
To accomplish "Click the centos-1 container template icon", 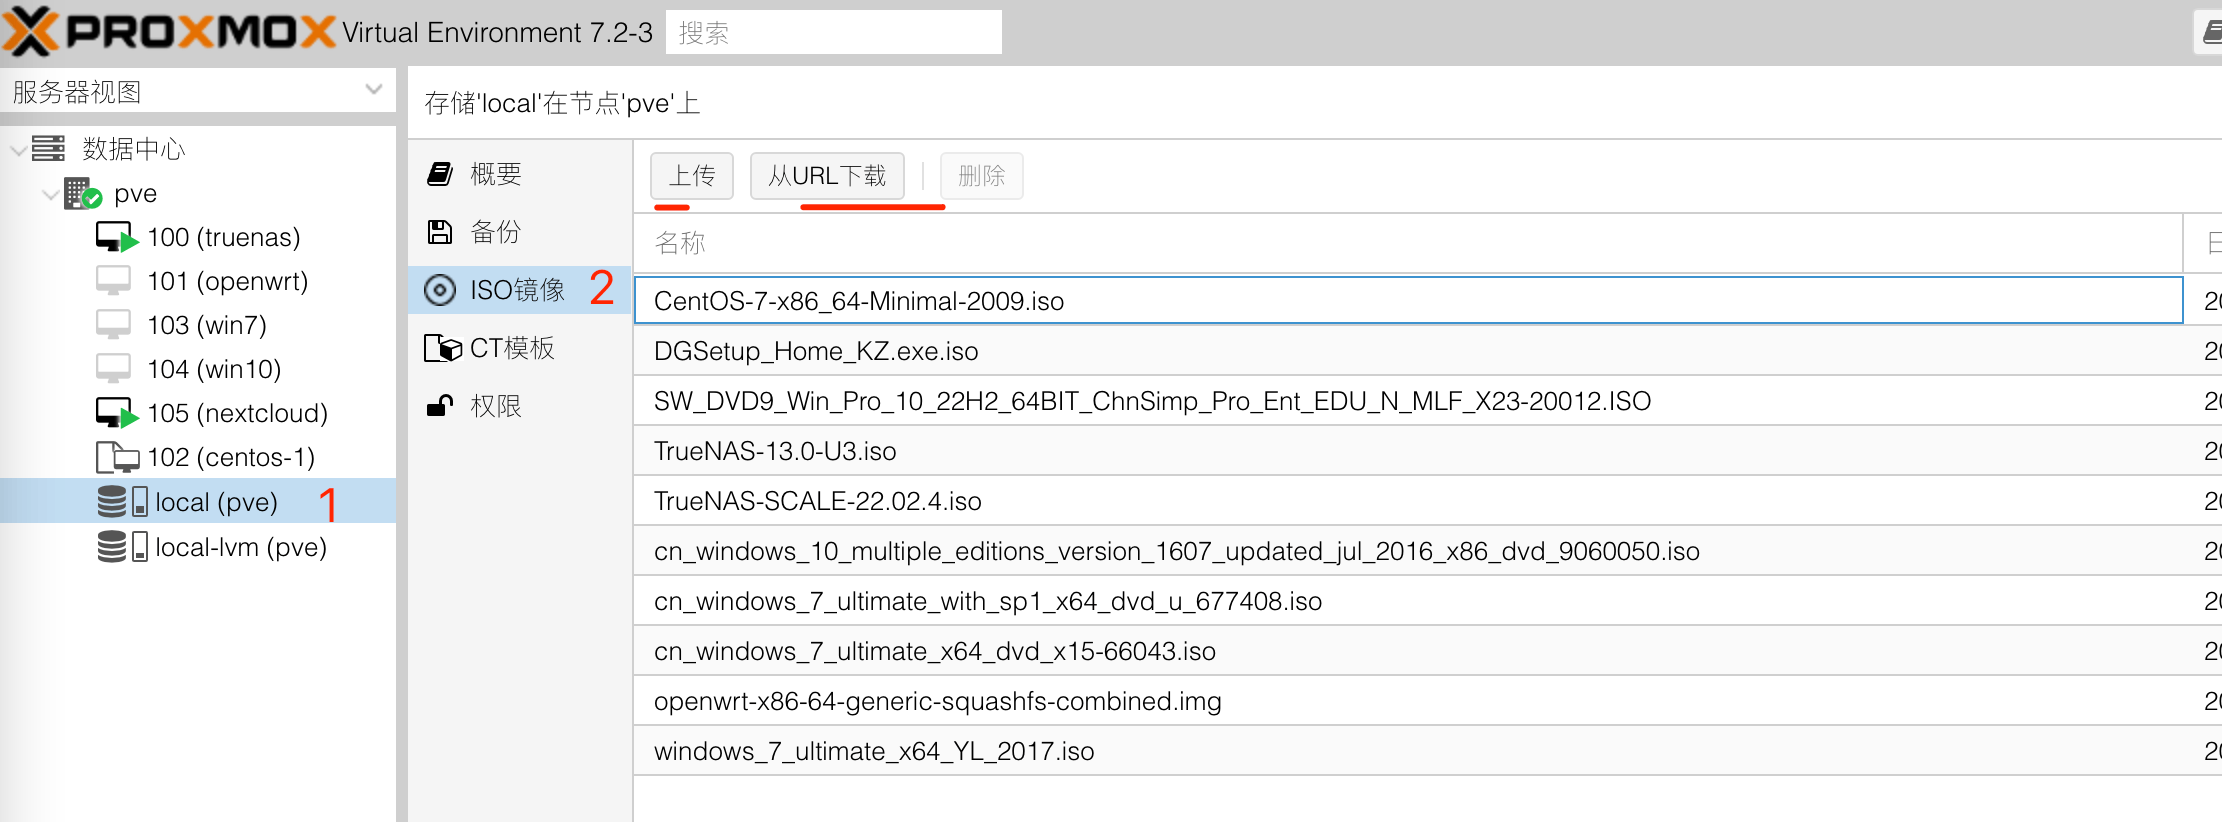I will pos(116,458).
